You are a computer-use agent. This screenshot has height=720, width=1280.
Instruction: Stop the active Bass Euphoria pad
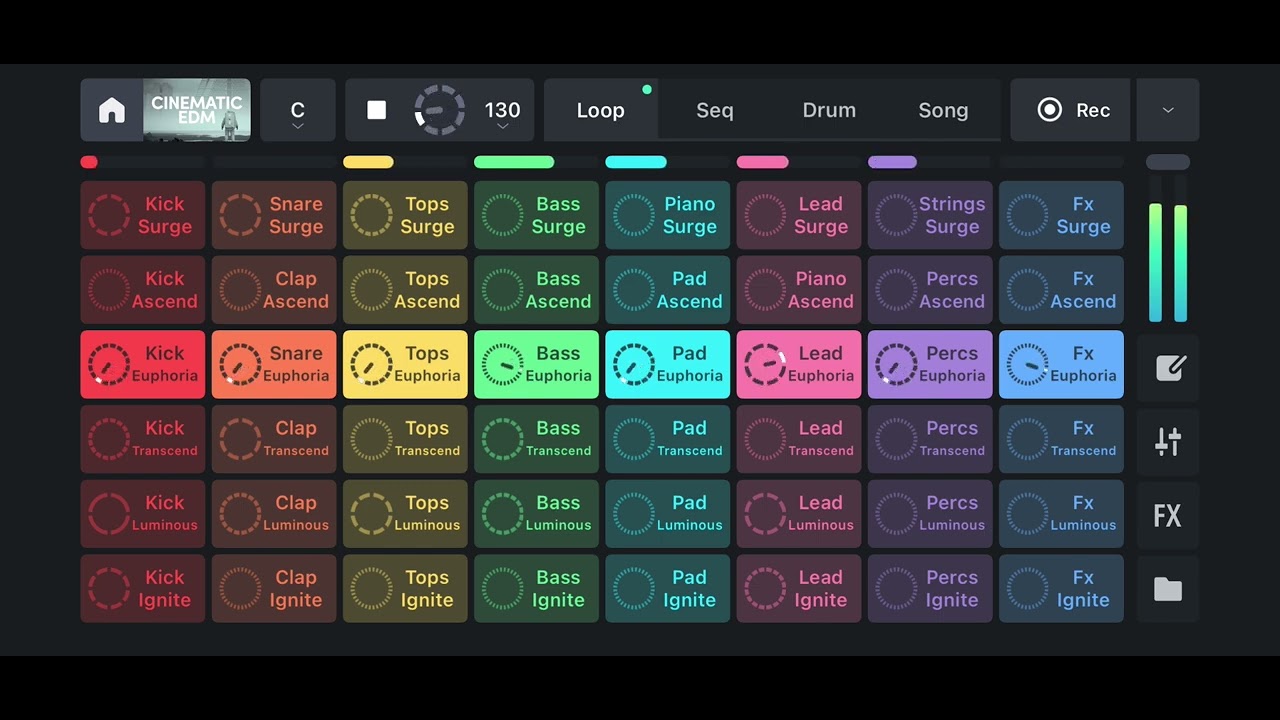pos(536,365)
